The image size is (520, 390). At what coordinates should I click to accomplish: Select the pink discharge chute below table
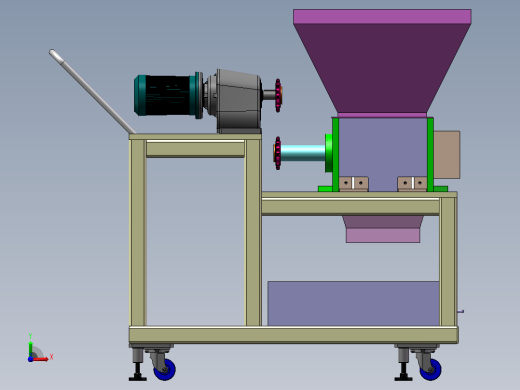coord(383,229)
